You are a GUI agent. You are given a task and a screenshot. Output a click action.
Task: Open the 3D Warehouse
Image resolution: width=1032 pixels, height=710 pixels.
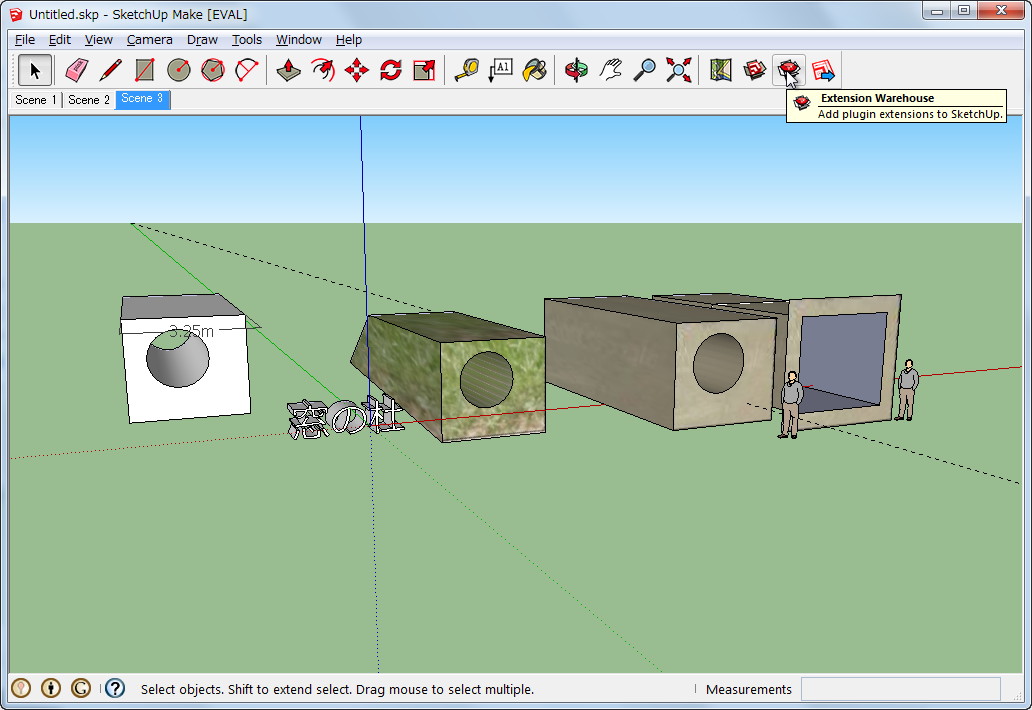(754, 70)
